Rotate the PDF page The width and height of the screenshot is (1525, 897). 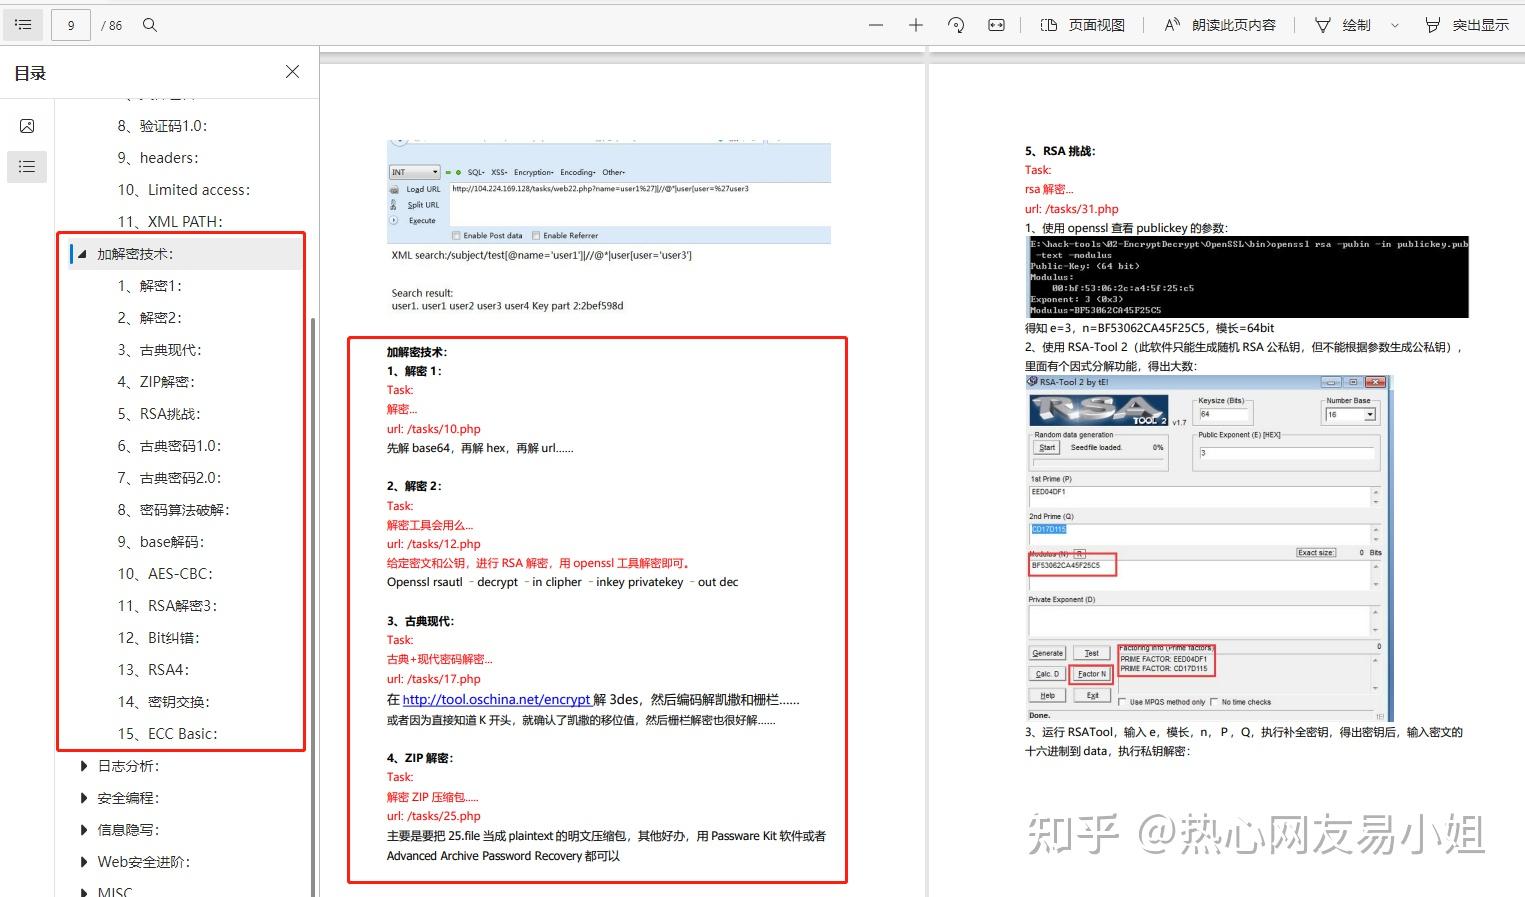tap(956, 24)
